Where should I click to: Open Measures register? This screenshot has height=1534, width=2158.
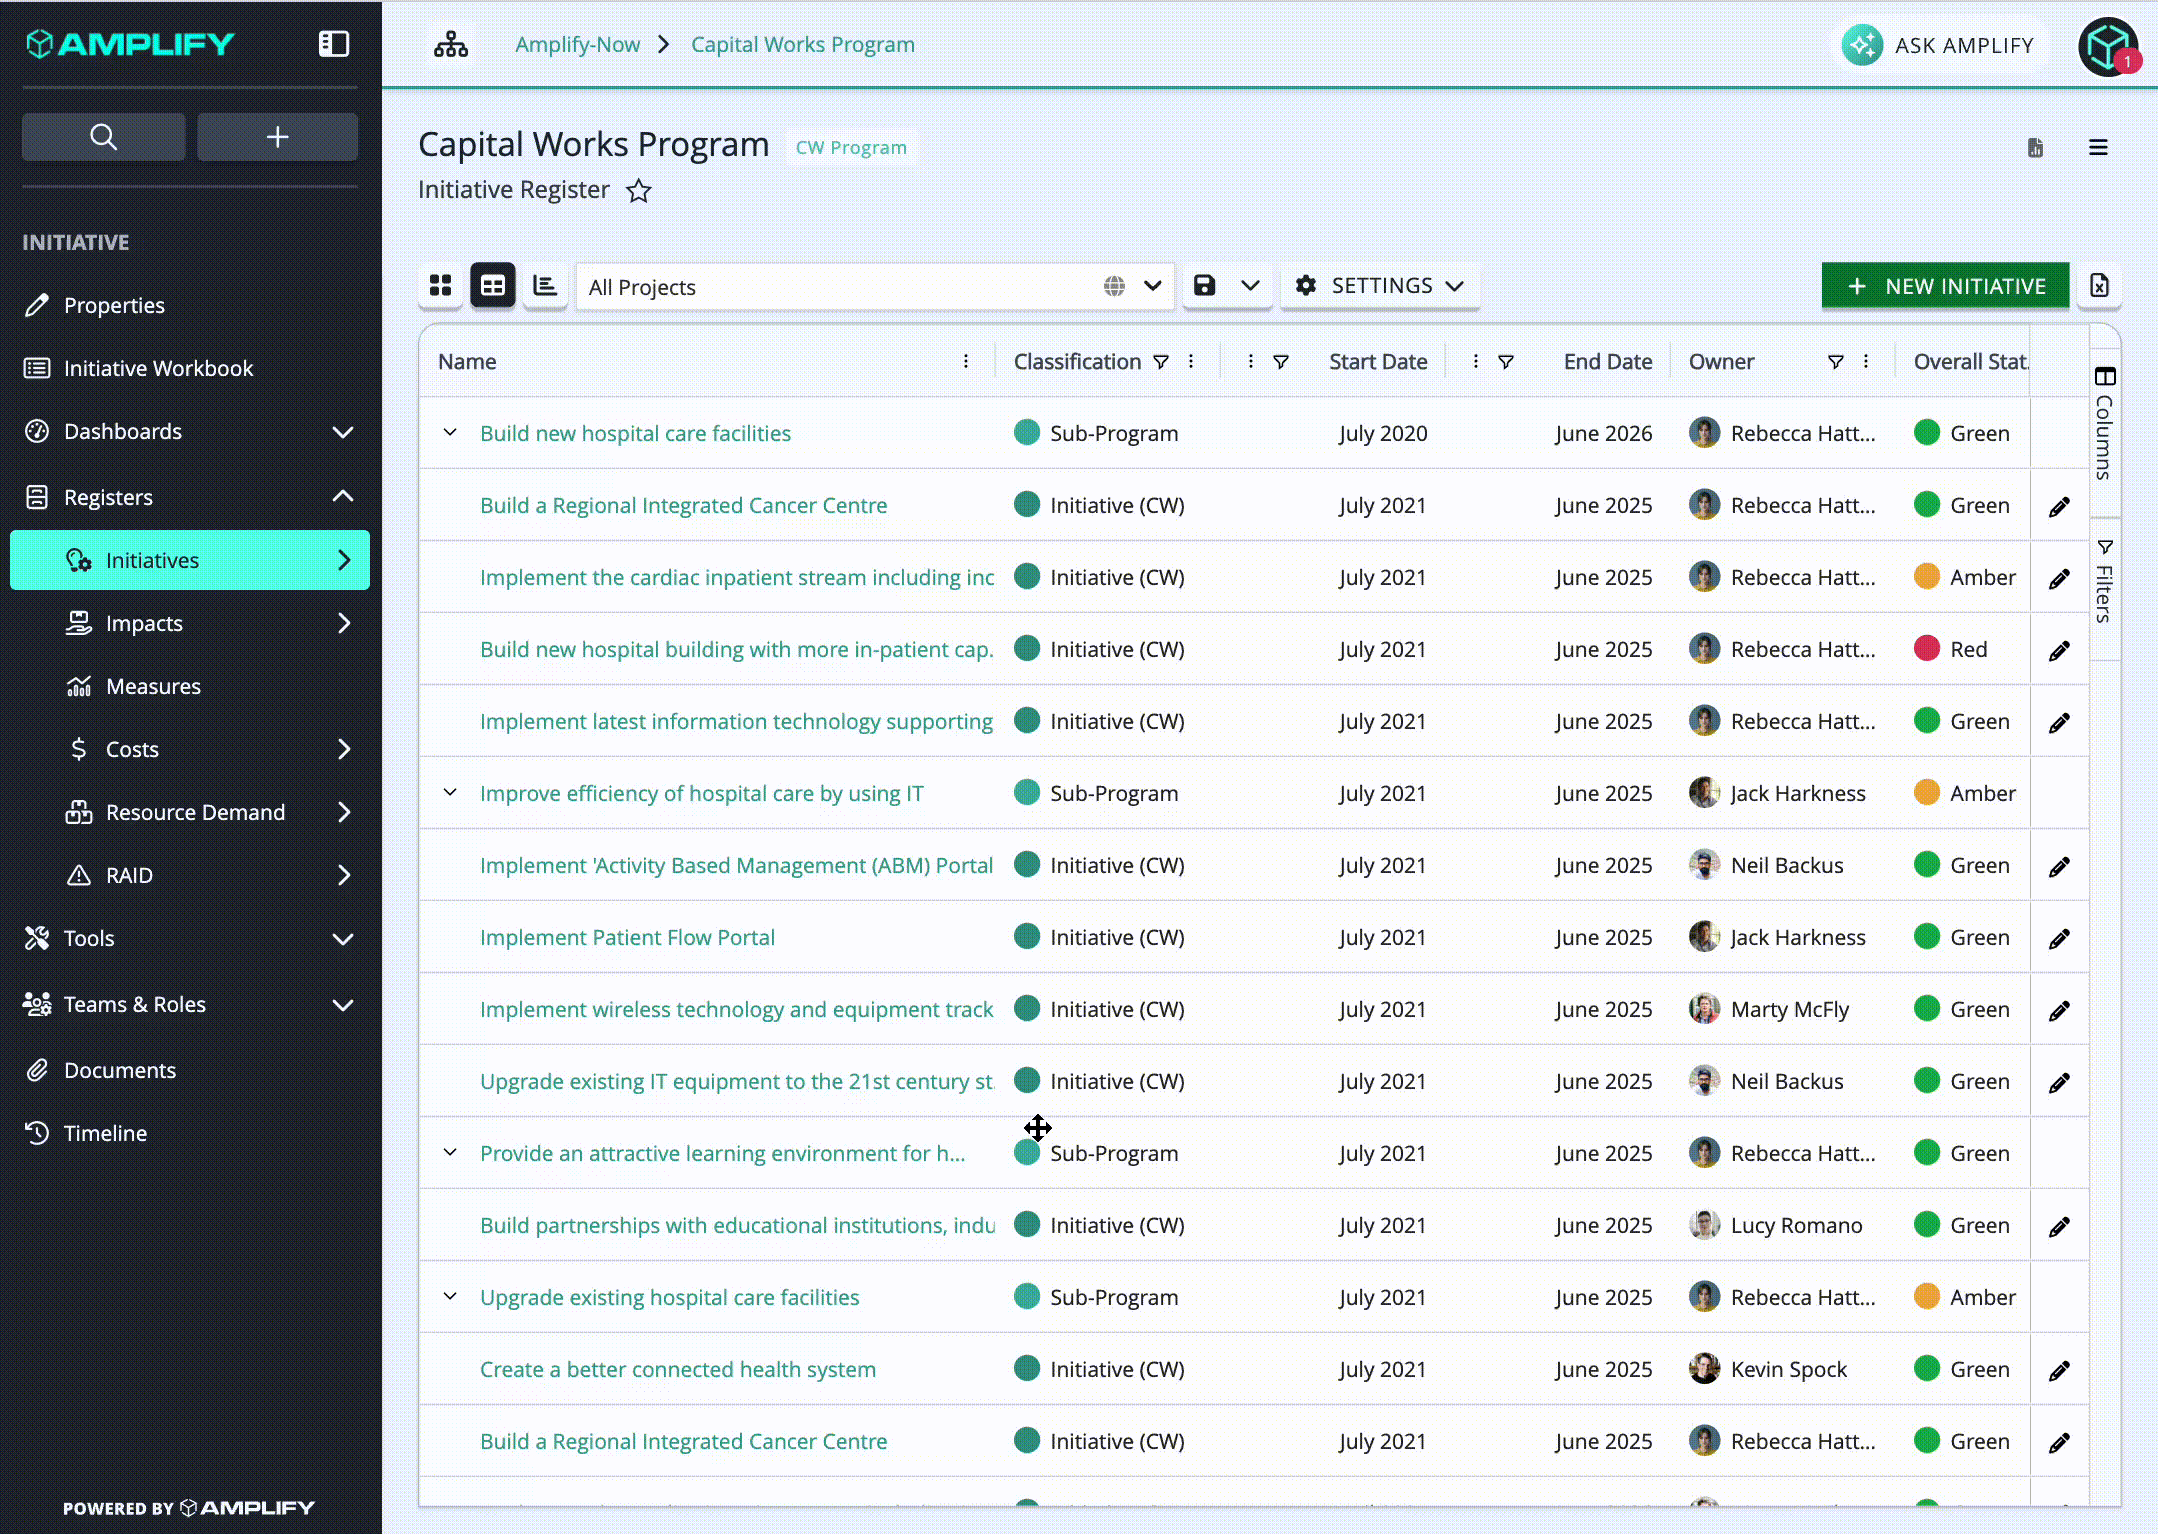[190, 686]
